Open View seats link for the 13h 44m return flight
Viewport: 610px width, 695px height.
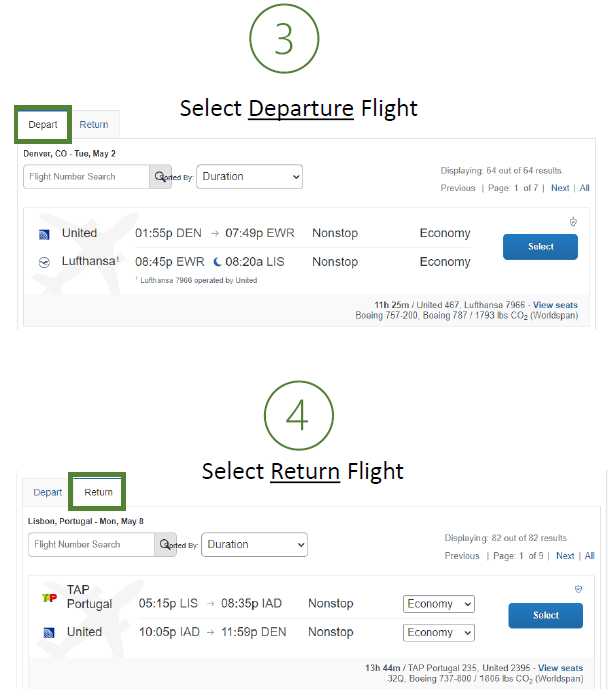[x=560, y=668]
